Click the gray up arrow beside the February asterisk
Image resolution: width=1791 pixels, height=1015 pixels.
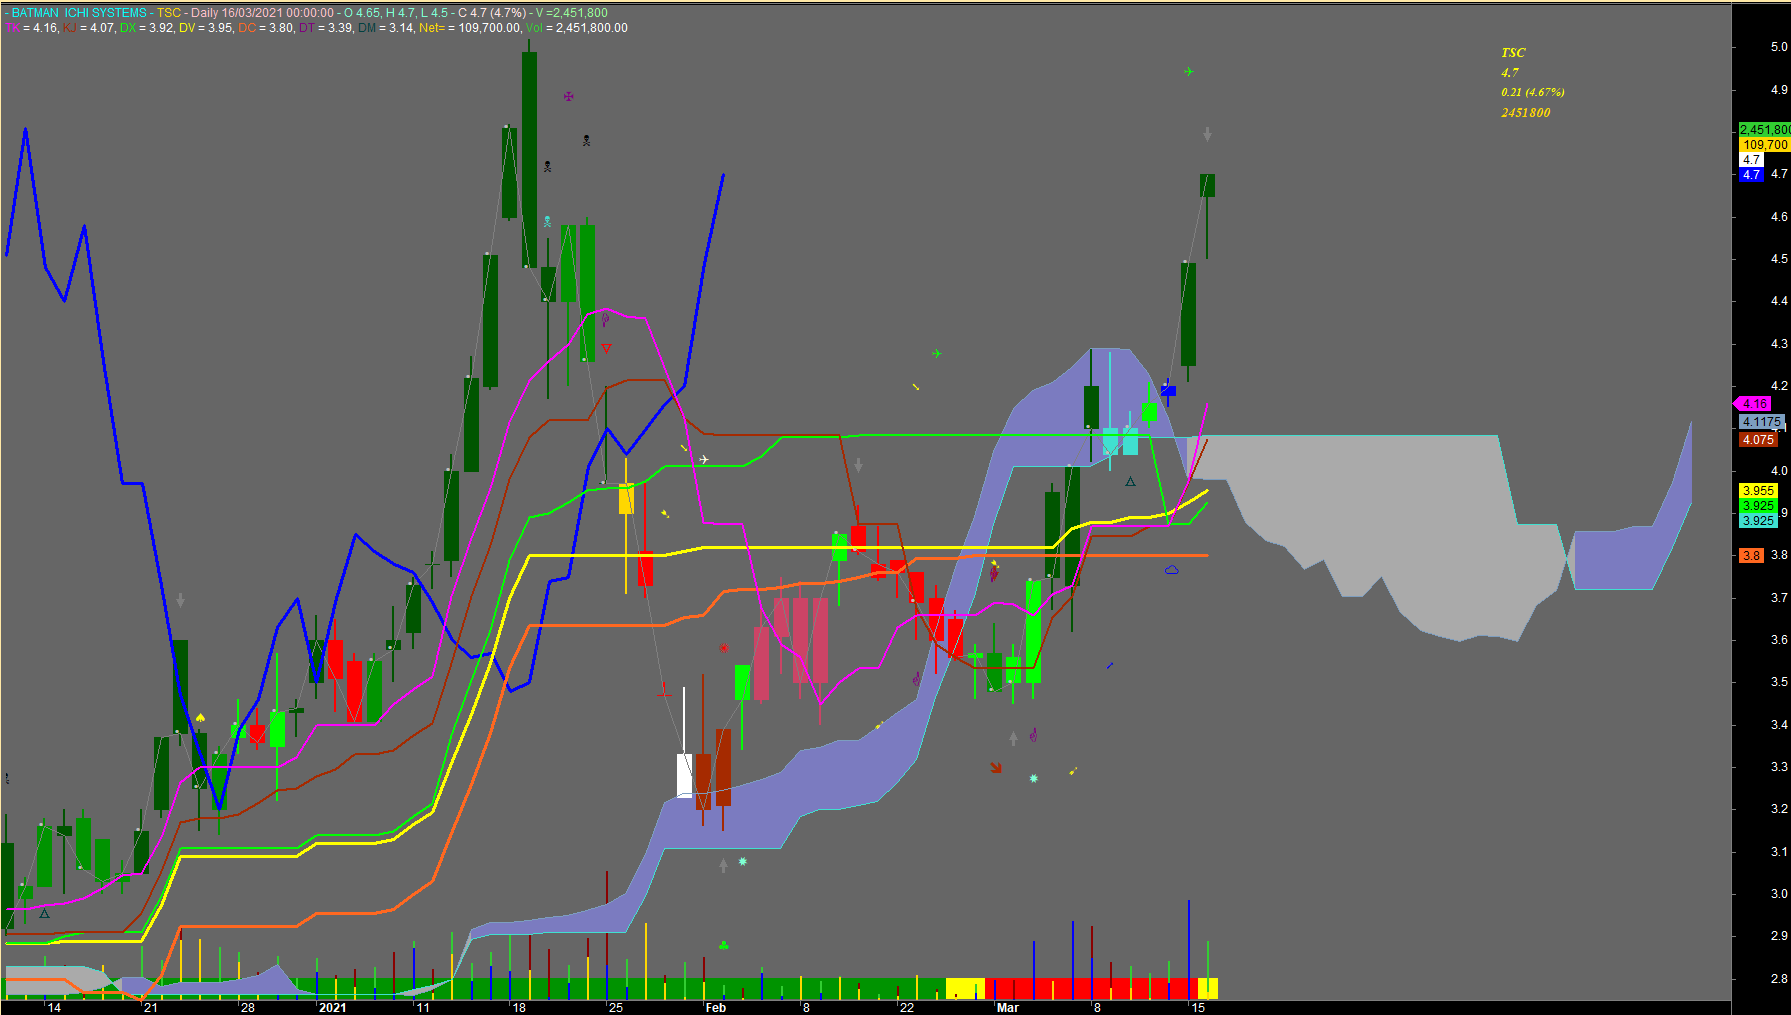723,865
